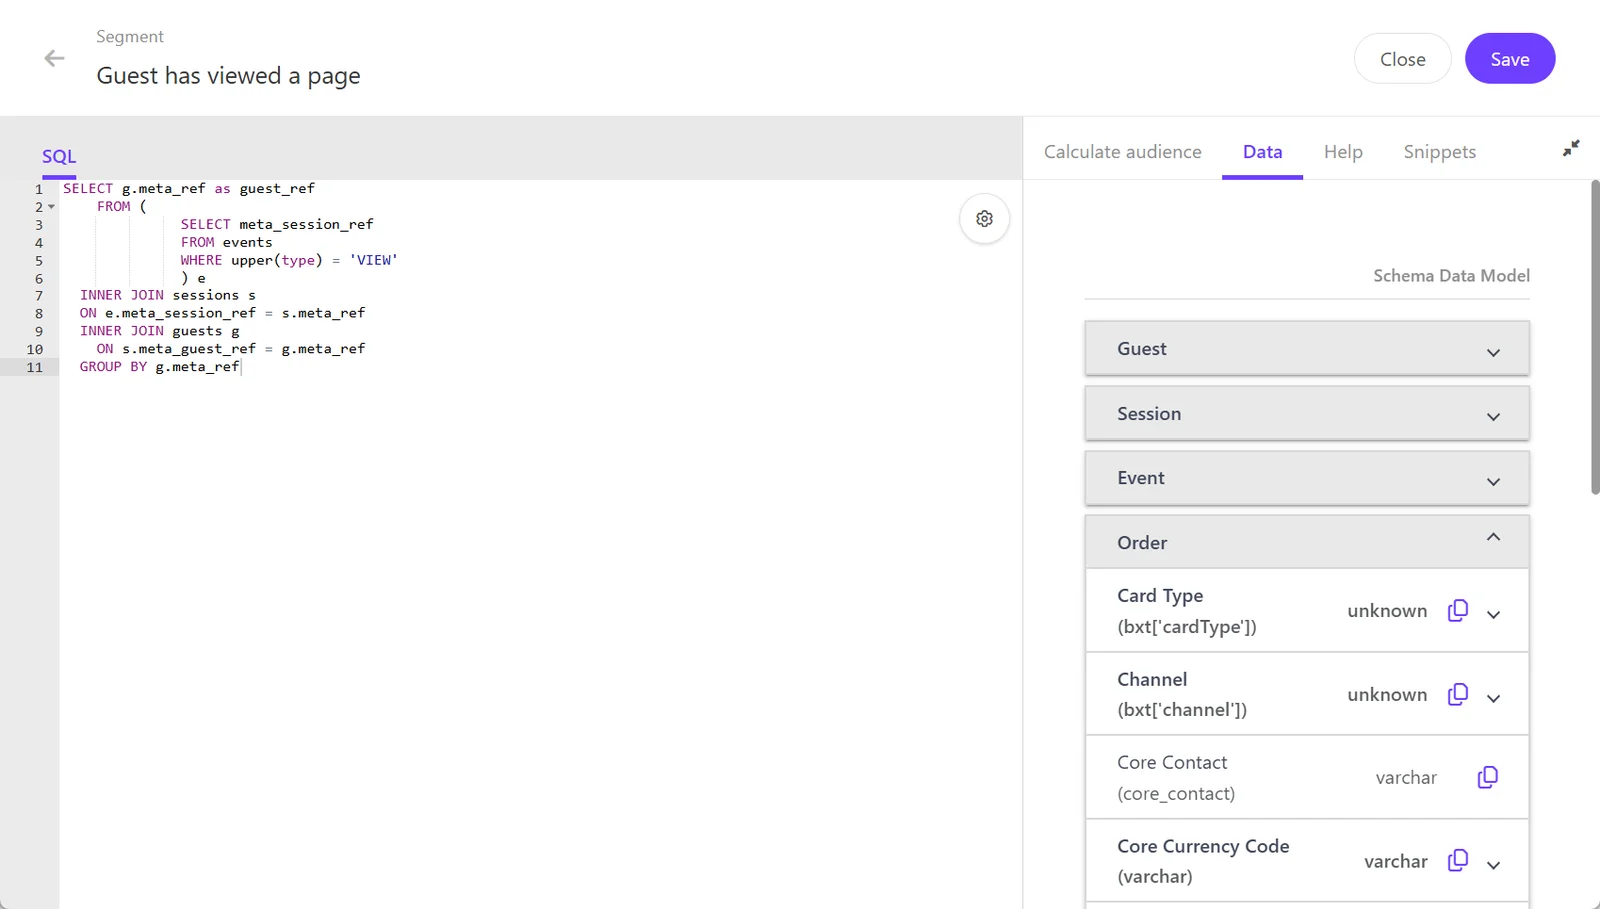Click line number 1 in the gutter
This screenshot has height=909, width=1600.
39,189
